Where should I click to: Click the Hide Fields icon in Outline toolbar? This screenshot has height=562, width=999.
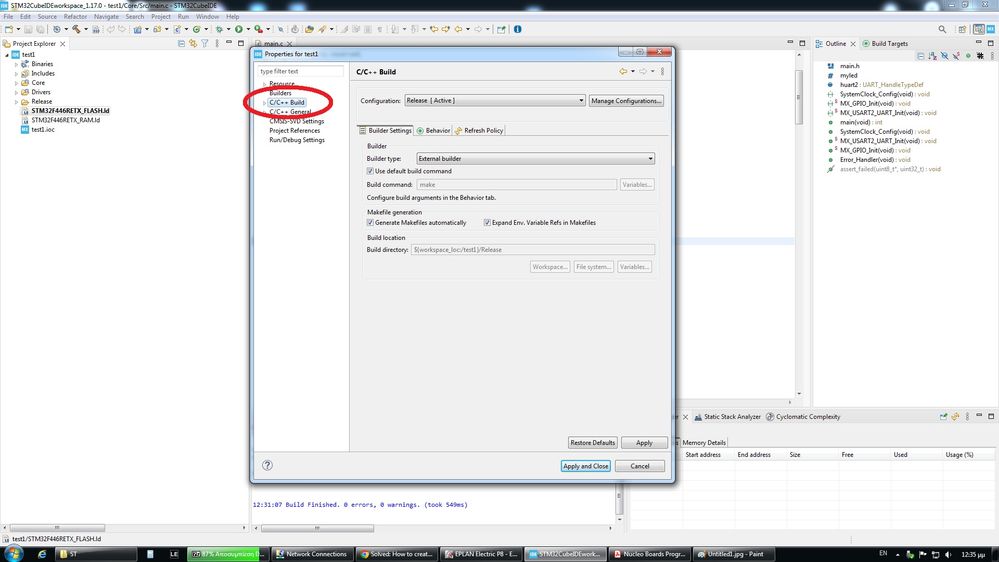(945, 56)
